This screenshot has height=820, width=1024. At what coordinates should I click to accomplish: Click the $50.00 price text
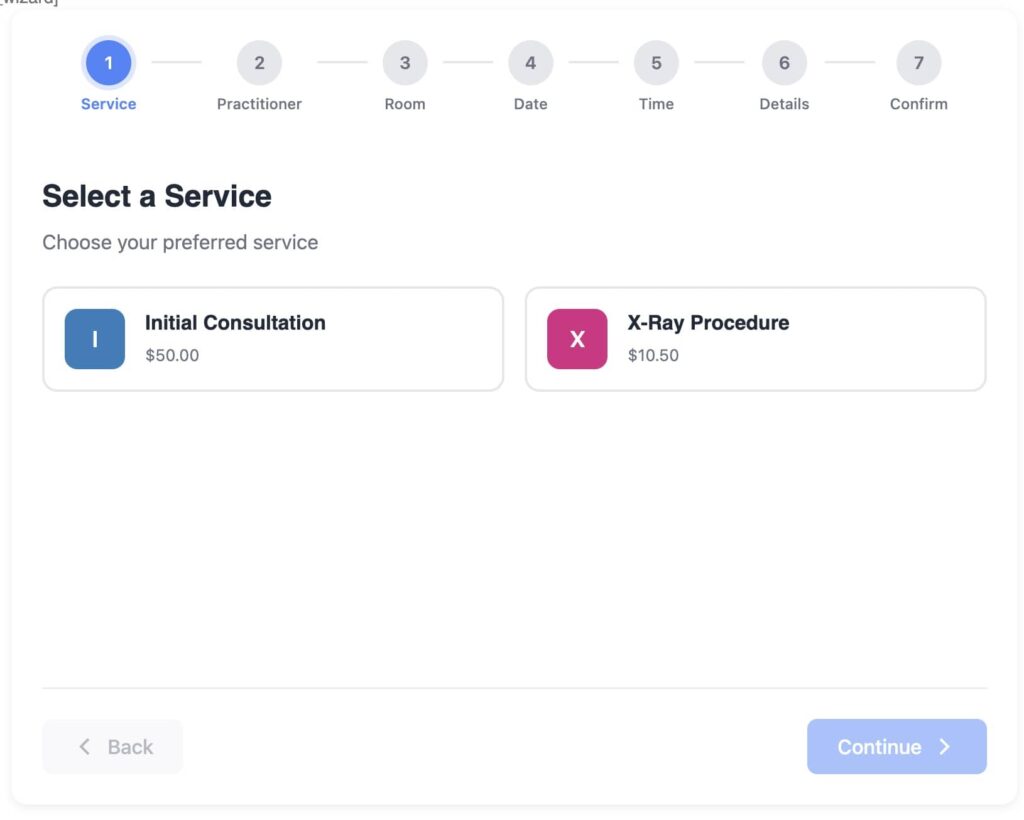172,355
